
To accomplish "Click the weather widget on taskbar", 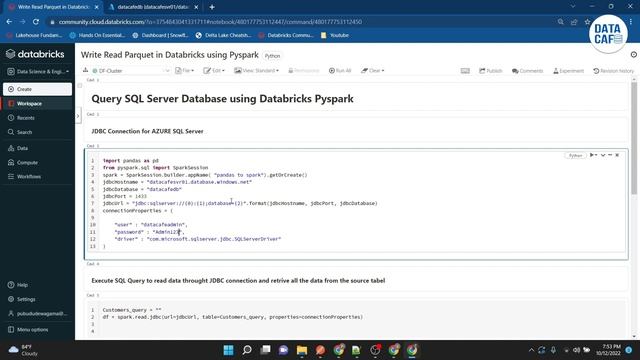I will [24, 350].
